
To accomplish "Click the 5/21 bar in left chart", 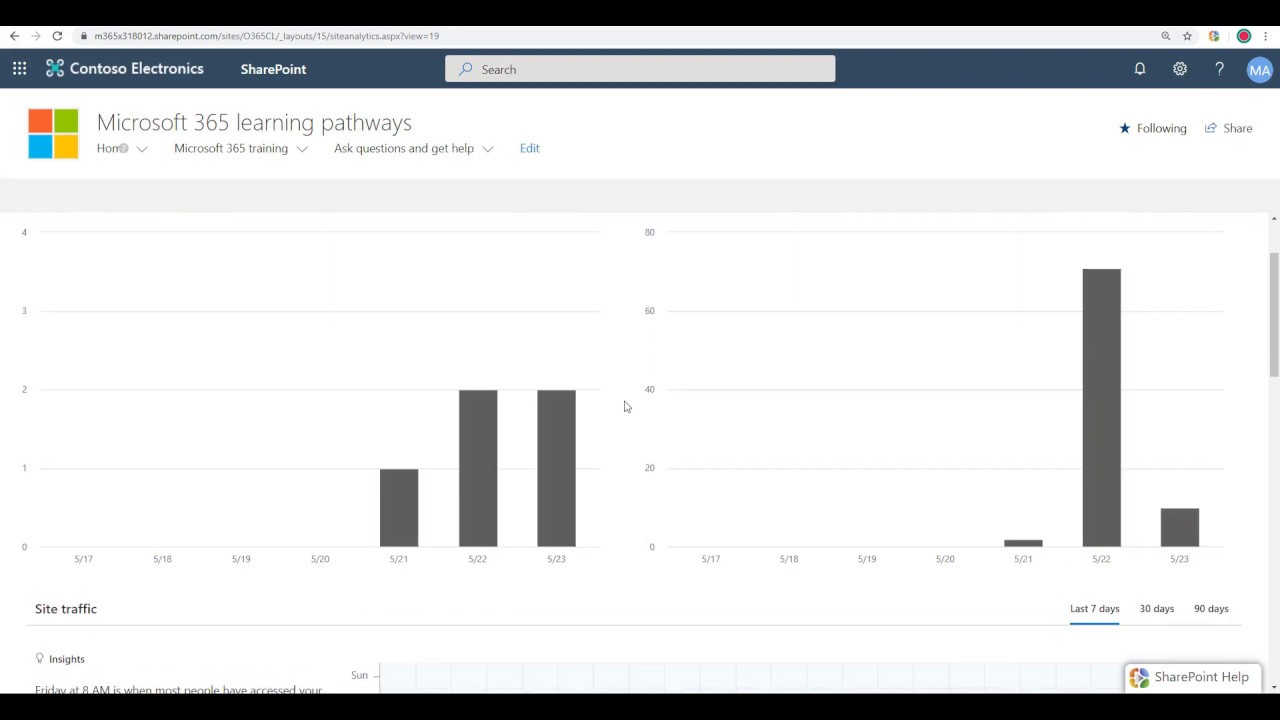I will pos(399,508).
